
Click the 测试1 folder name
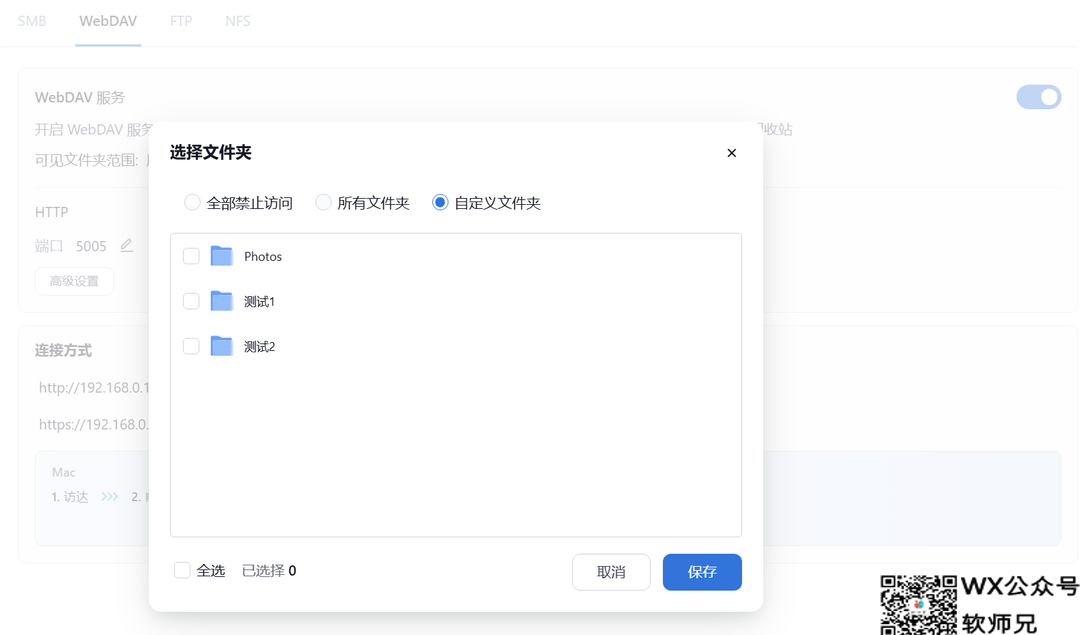(260, 302)
